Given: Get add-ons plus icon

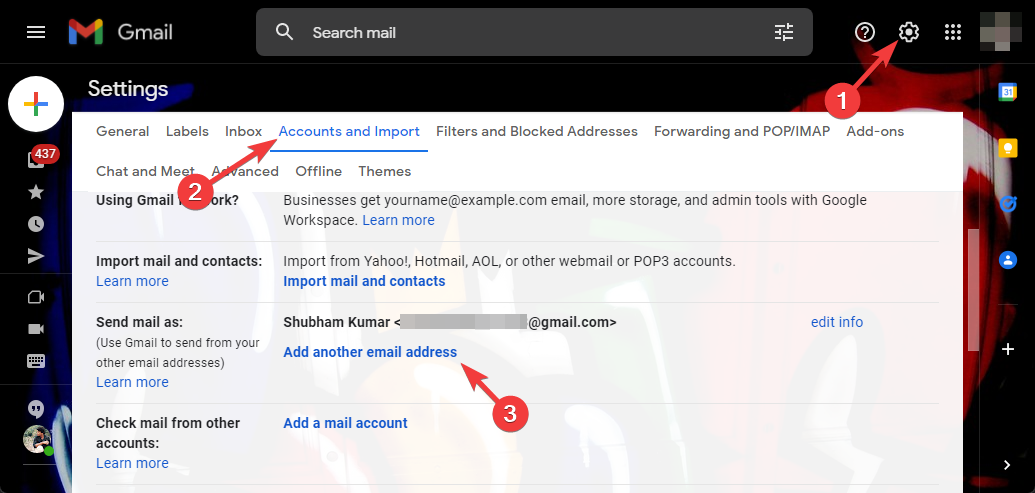Looking at the screenshot, I should tap(1007, 349).
